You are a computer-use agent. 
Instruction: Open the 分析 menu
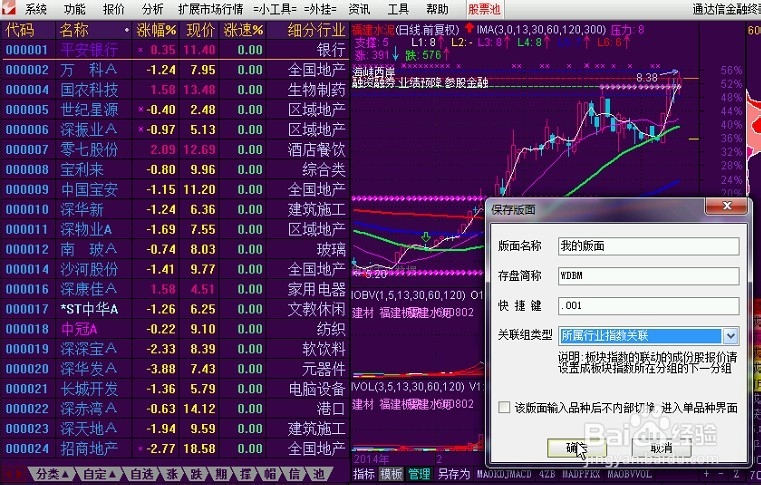click(x=153, y=9)
